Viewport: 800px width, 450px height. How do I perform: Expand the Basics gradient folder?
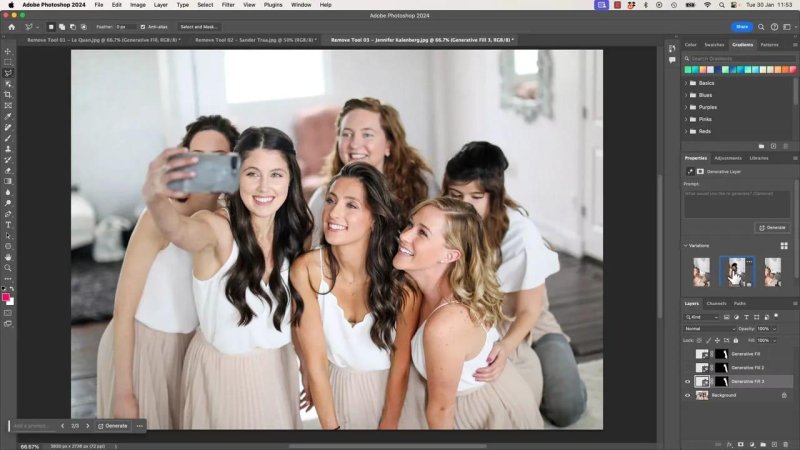pos(686,83)
